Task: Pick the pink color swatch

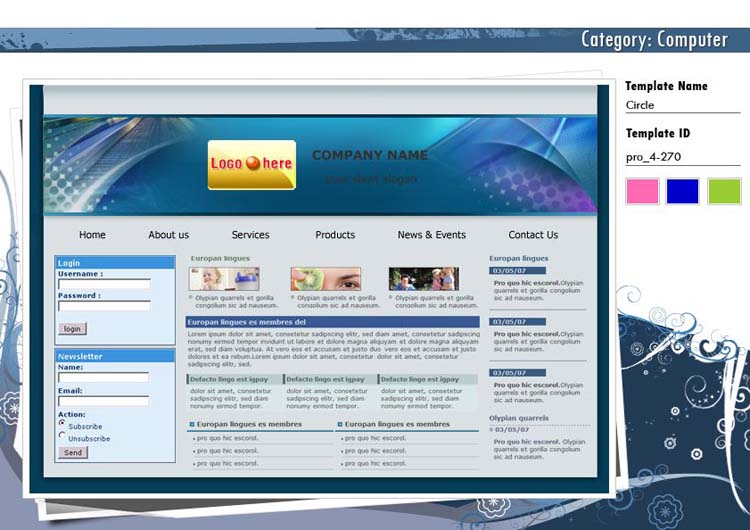Action: pyautogui.click(x=642, y=191)
